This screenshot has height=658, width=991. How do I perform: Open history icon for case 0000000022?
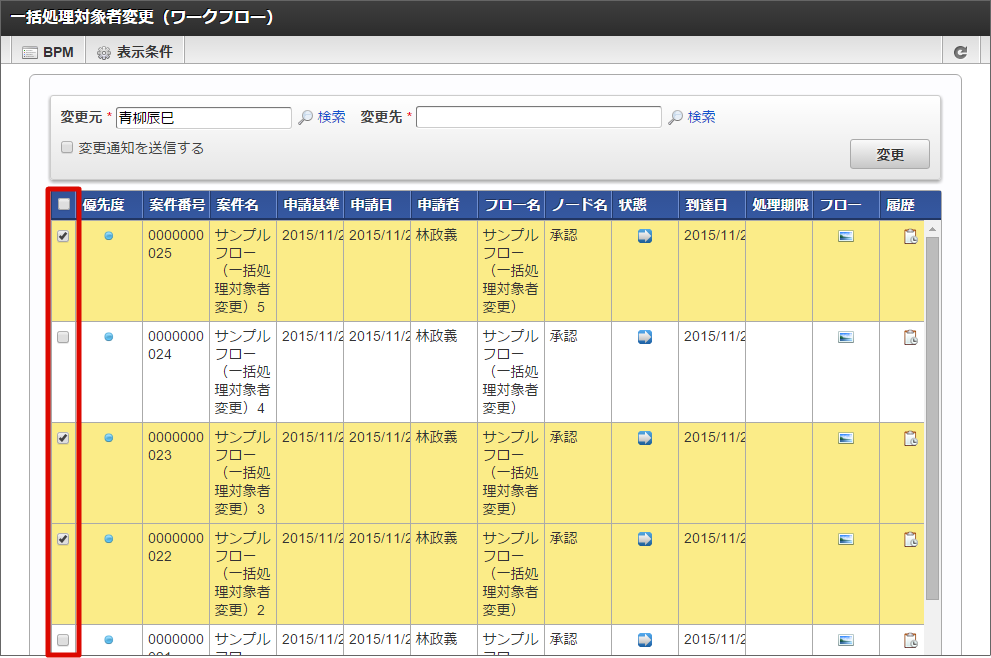[x=910, y=539]
